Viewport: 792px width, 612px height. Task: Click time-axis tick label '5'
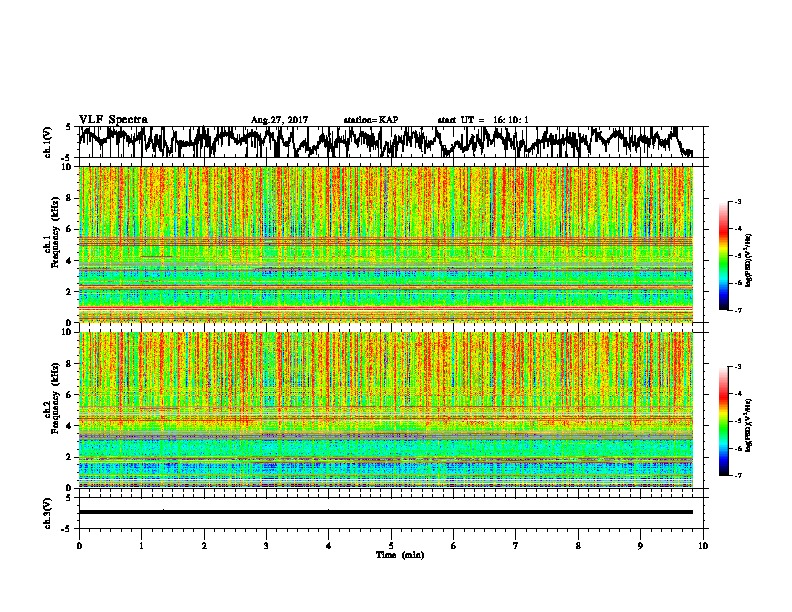click(391, 546)
